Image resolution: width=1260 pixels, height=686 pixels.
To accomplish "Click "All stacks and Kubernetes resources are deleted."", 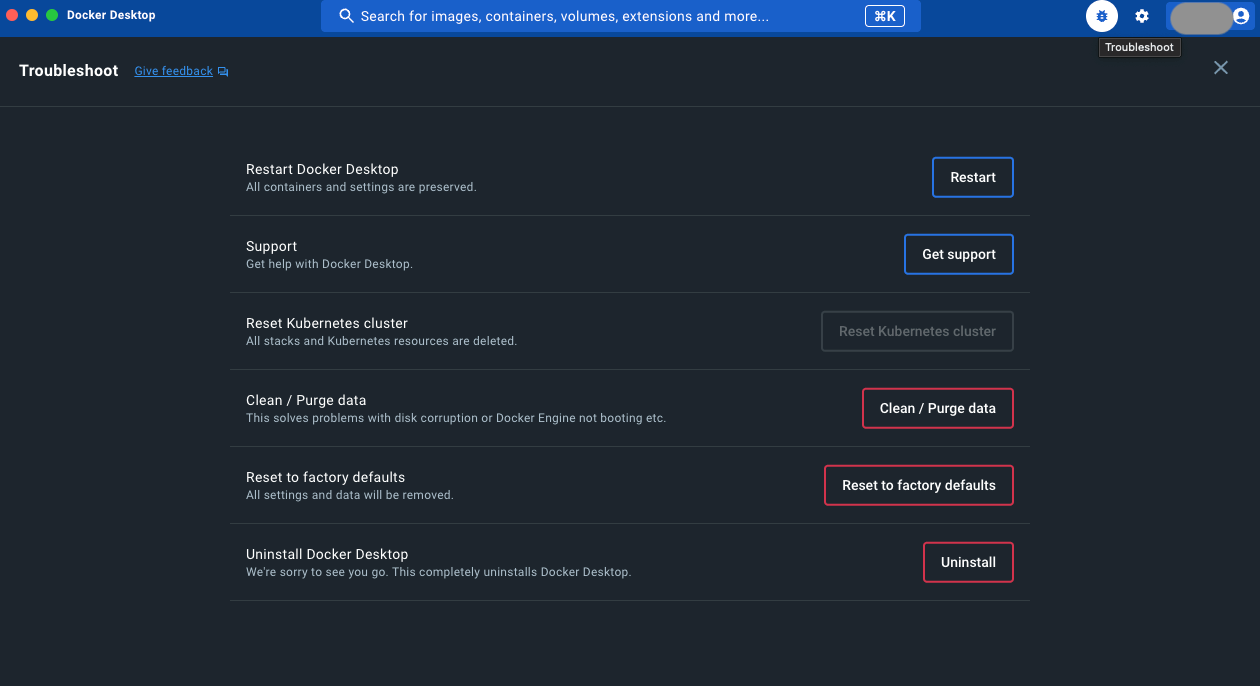I will [381, 341].
